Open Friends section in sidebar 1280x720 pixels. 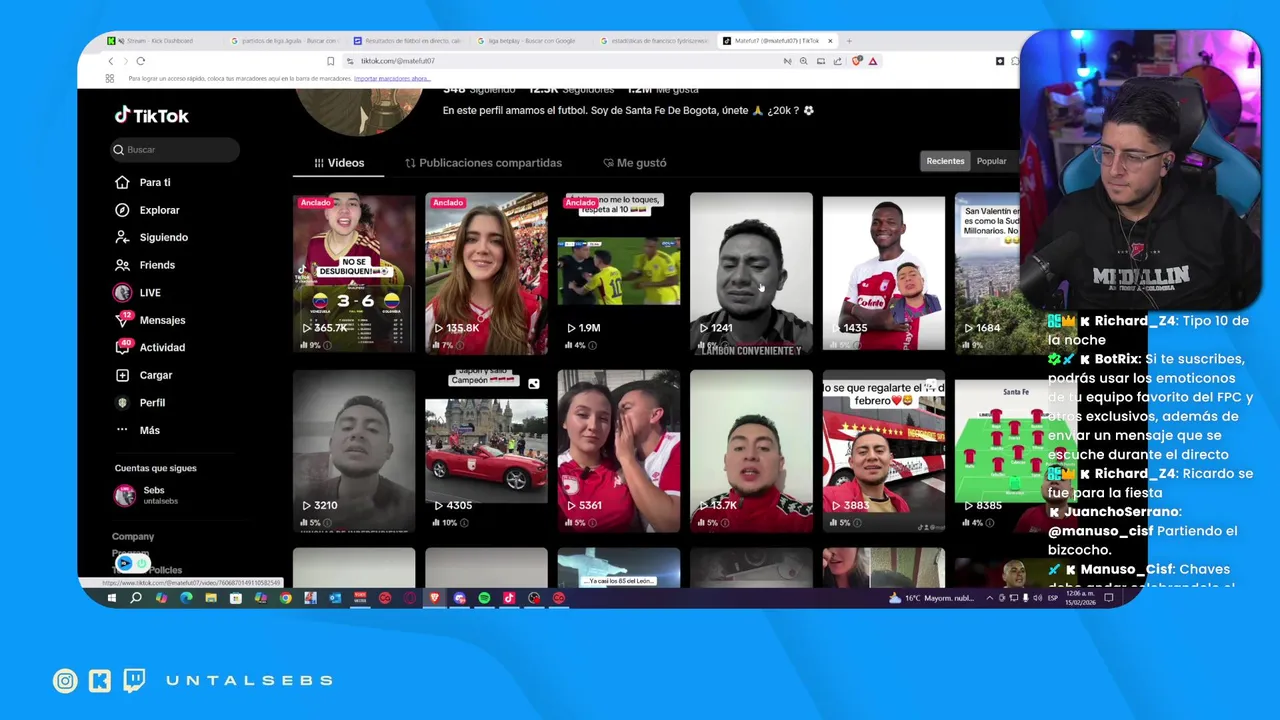pos(145,265)
